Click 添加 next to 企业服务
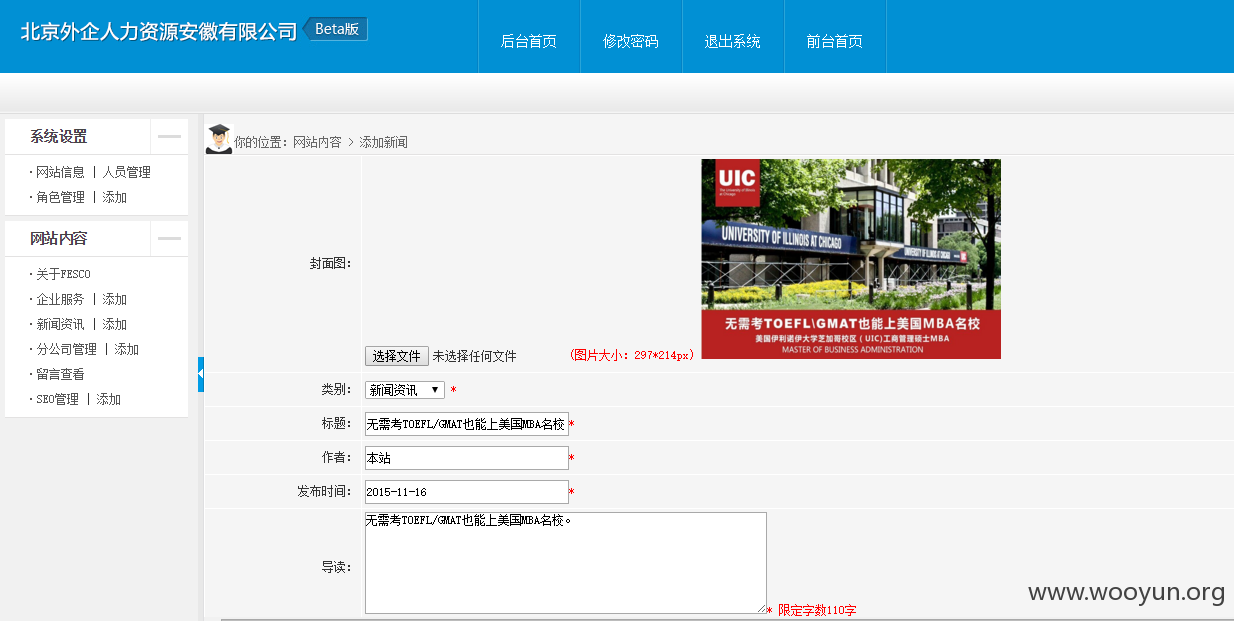1234x621 pixels. coord(115,299)
